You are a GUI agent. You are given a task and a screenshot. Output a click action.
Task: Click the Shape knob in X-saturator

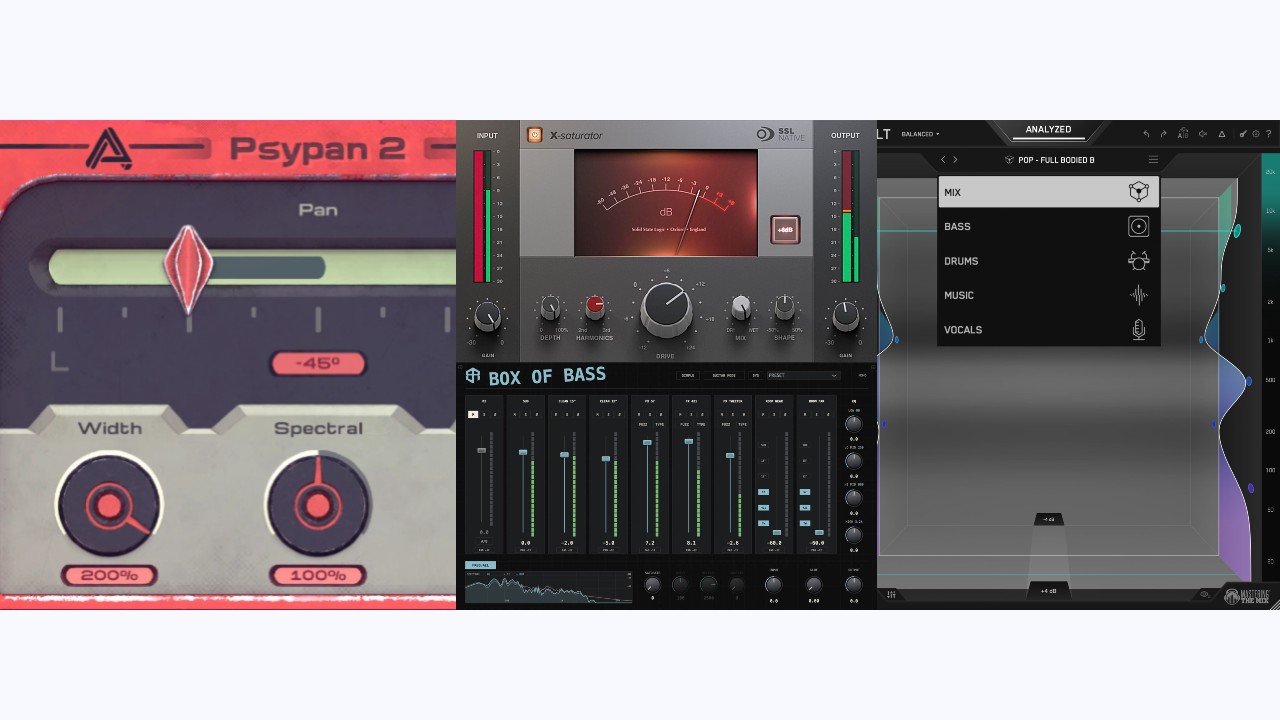tap(785, 307)
